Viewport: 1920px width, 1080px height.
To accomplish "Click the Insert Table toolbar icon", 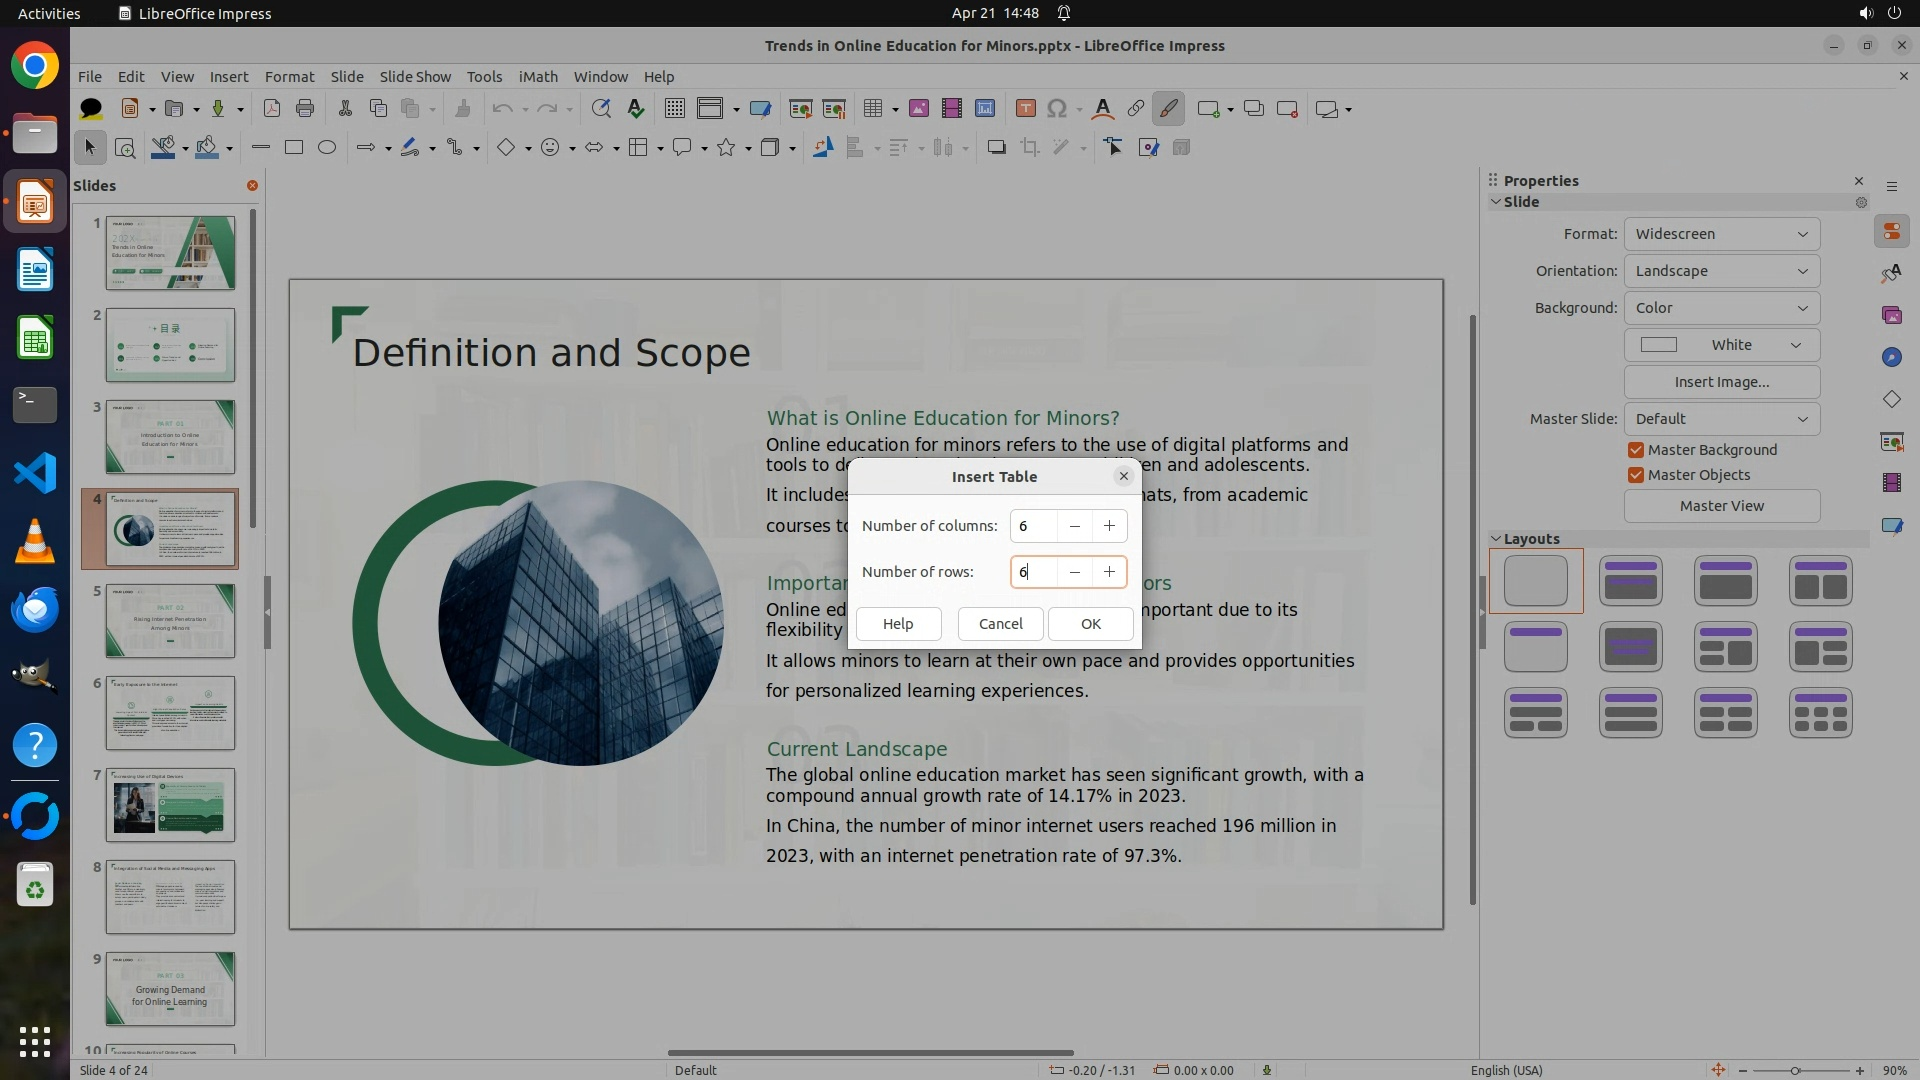I will click(873, 109).
